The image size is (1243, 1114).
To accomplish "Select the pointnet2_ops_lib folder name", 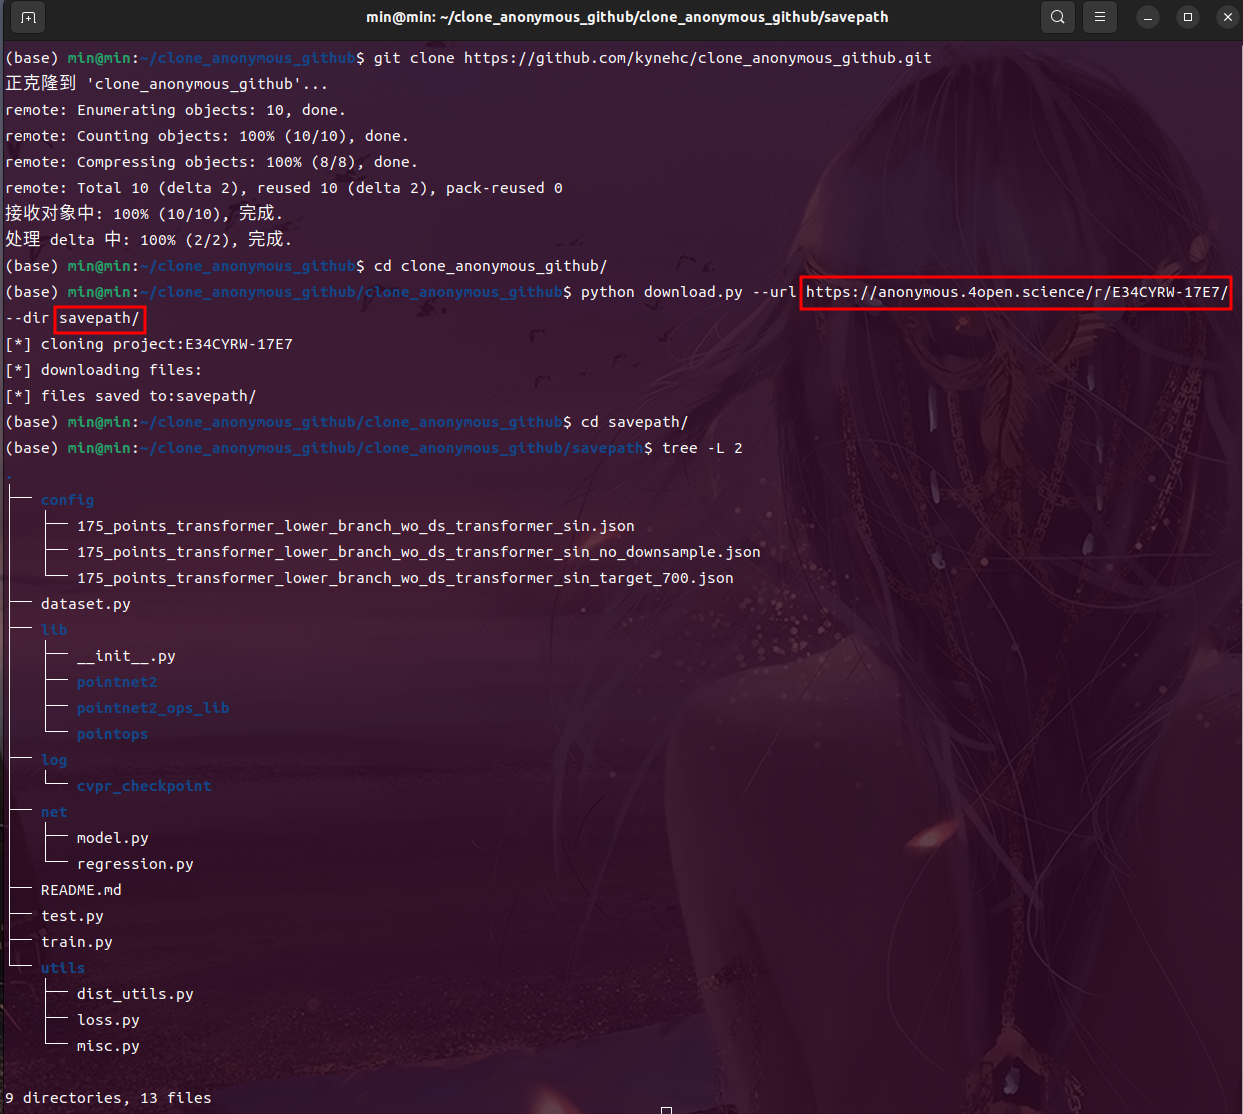I will tap(153, 707).
